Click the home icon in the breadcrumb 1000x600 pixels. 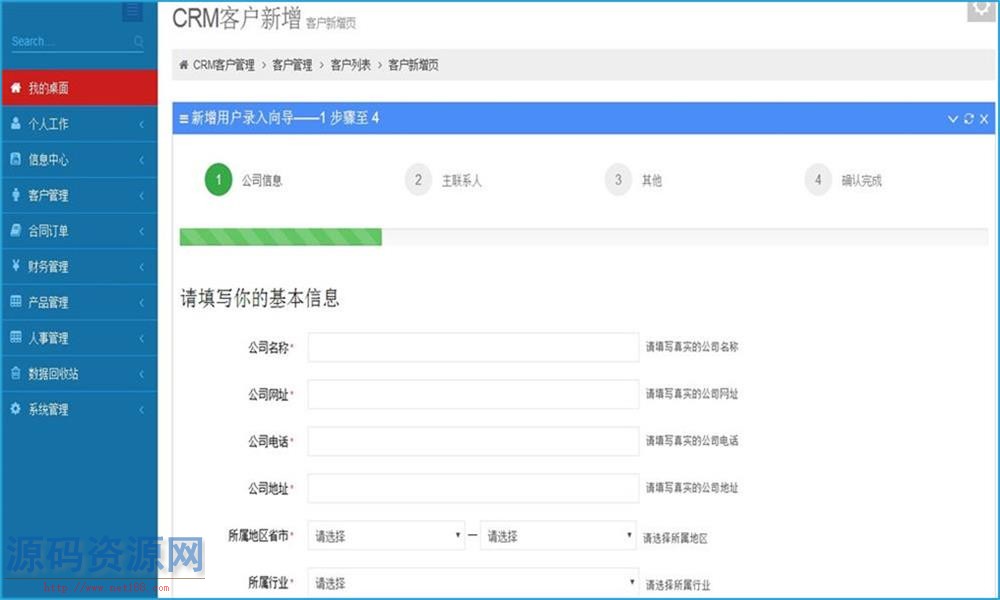point(183,65)
